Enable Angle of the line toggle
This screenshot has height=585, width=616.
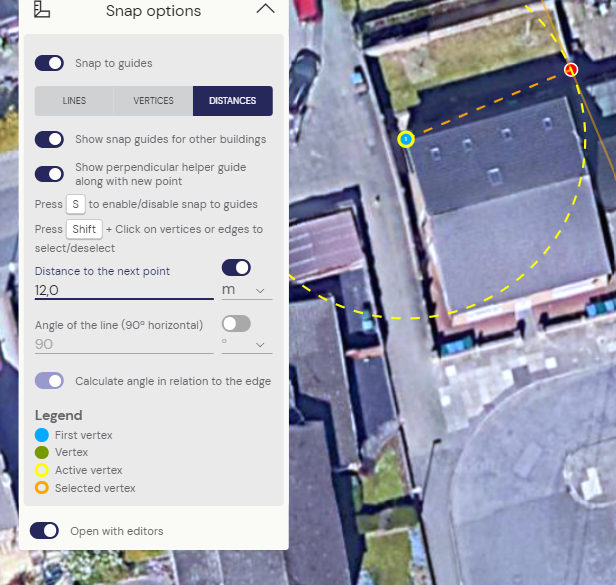236,324
